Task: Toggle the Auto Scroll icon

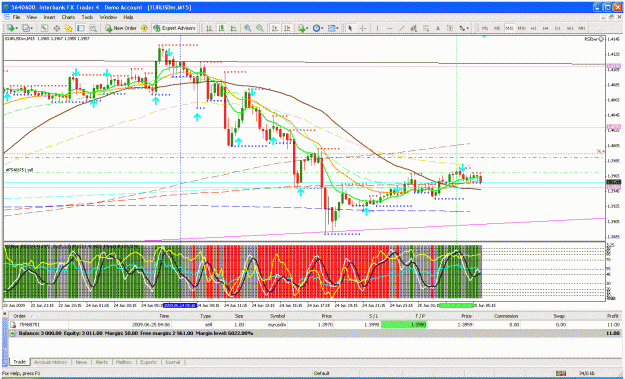Action: point(275,28)
